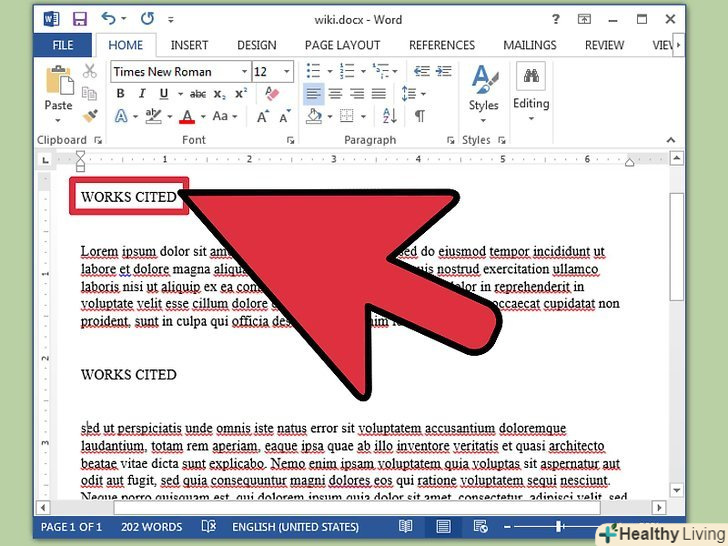The width and height of the screenshot is (728, 546).
Task: Click the Save icon in quick access toolbar
Action: (x=79, y=19)
